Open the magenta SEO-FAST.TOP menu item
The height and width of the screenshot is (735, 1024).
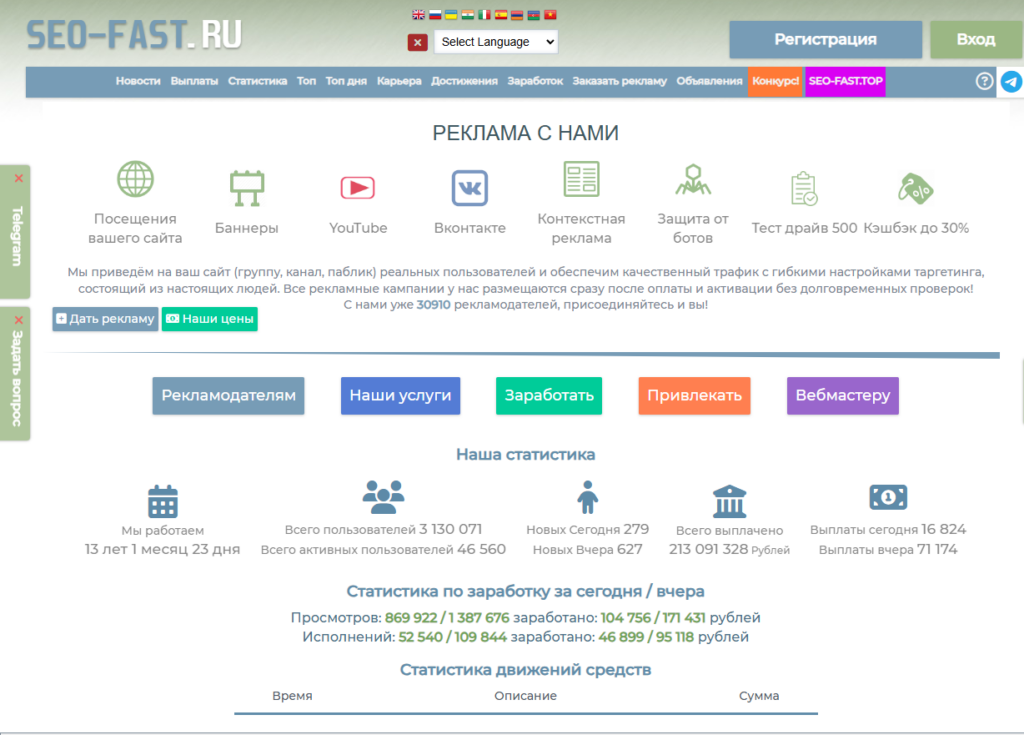(845, 82)
